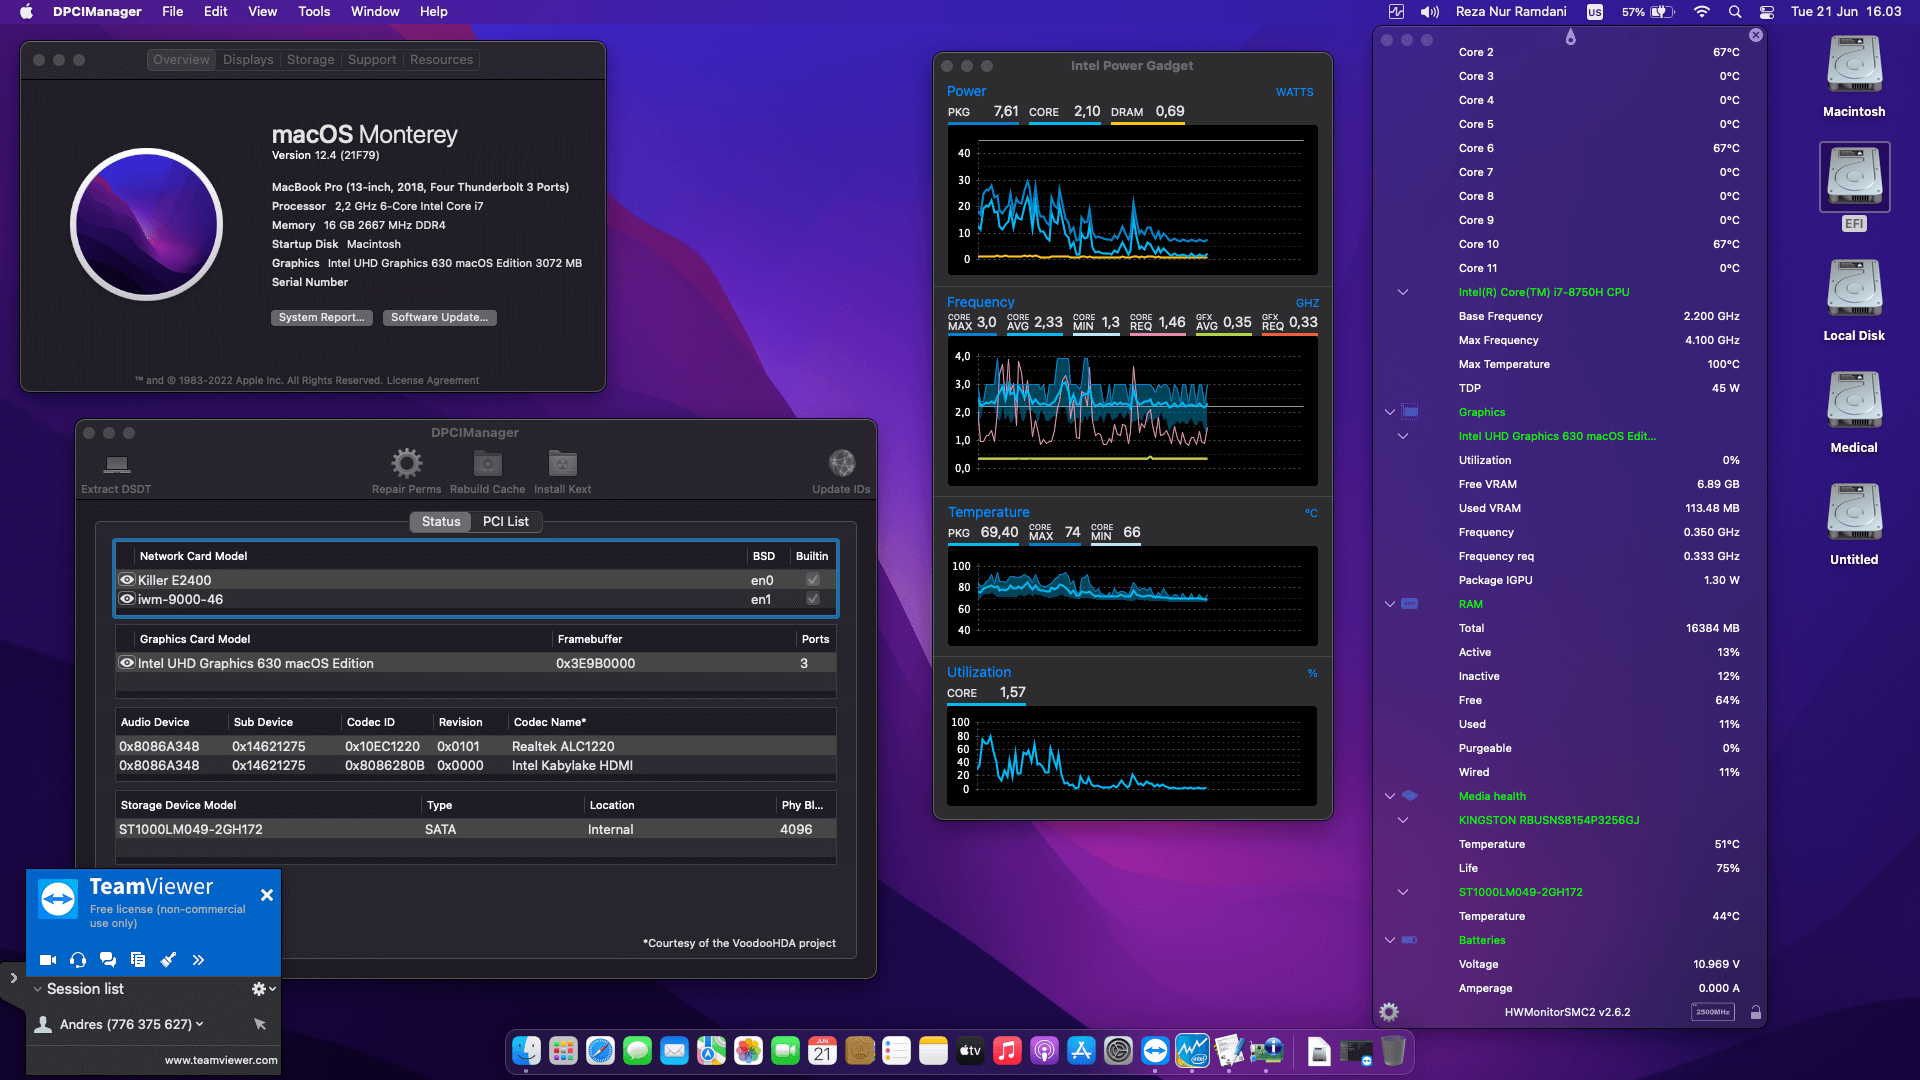Show more TeamViewer tools with double-arrow
1920x1080 pixels.
[x=198, y=960]
